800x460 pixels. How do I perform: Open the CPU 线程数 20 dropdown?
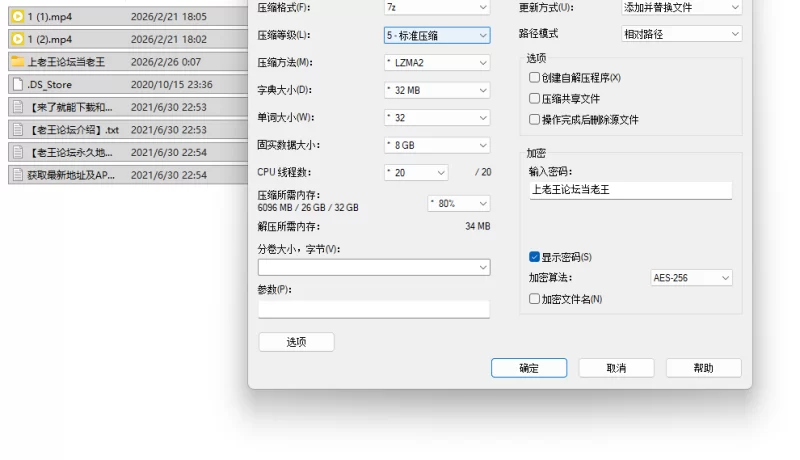[416, 173]
